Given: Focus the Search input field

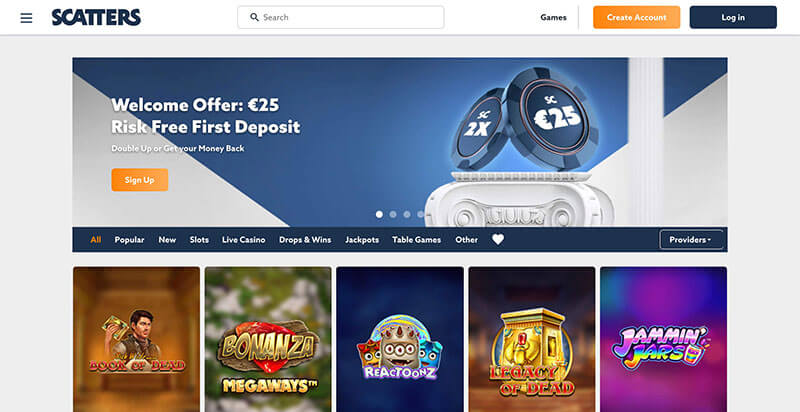Looking at the screenshot, I should [341, 17].
